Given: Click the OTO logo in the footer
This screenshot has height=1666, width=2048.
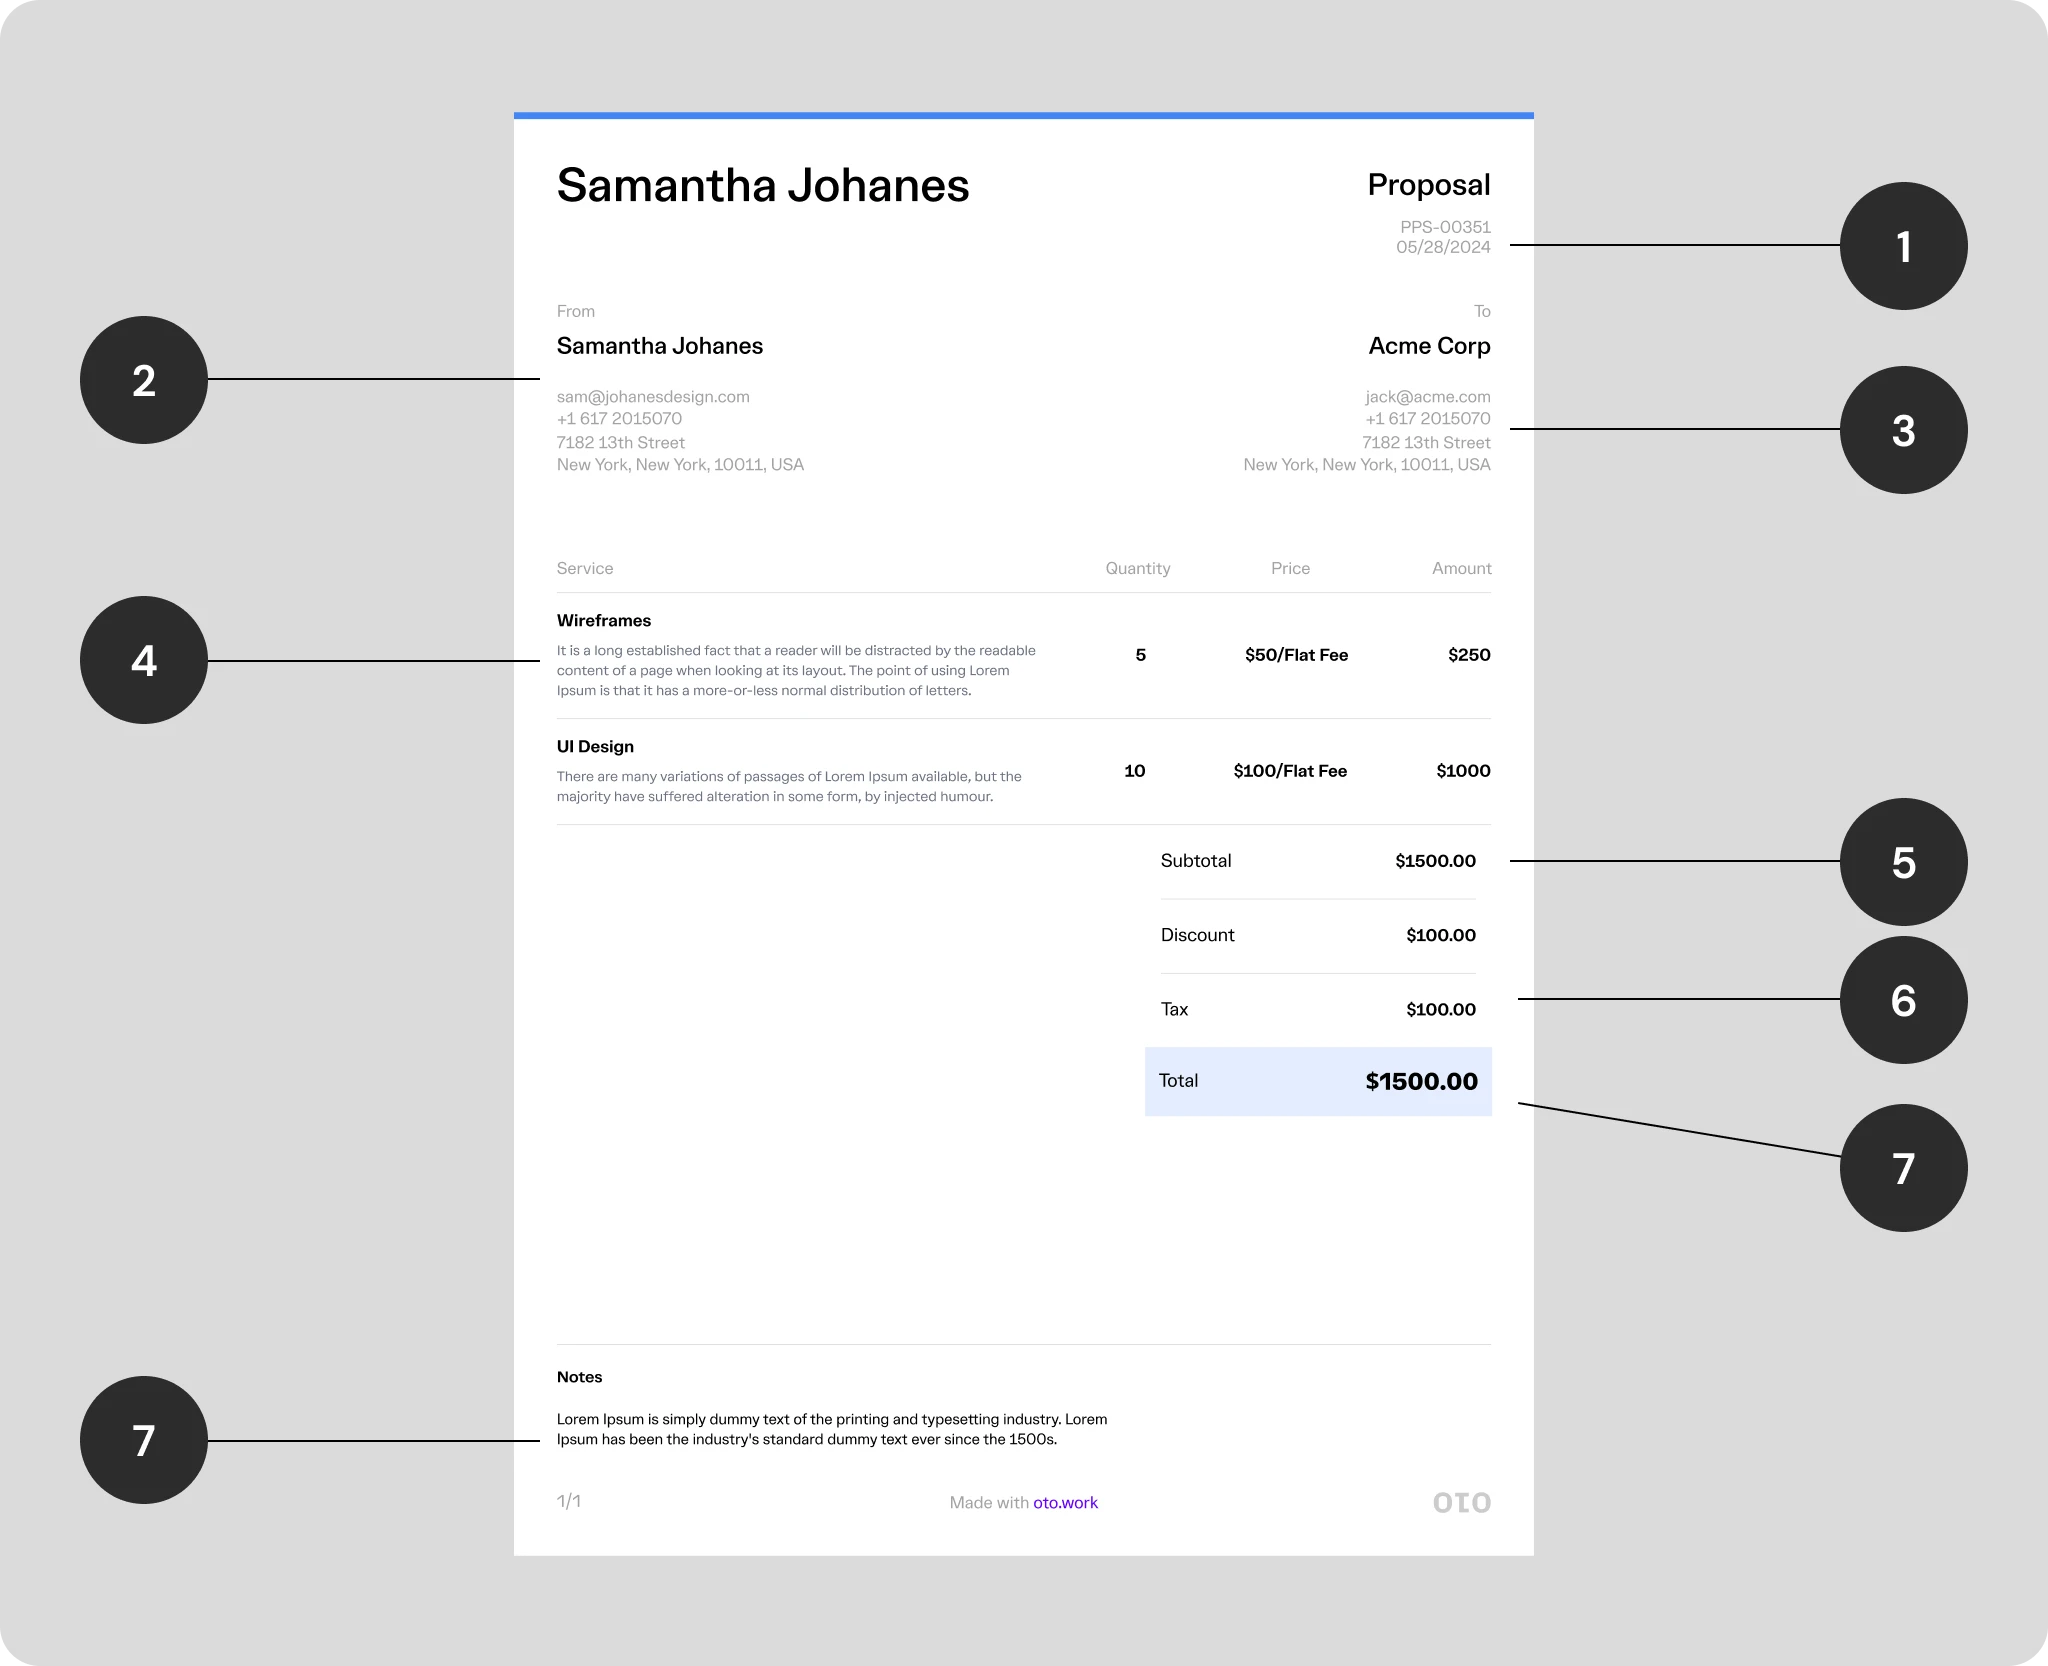Looking at the screenshot, I should click(1461, 1502).
